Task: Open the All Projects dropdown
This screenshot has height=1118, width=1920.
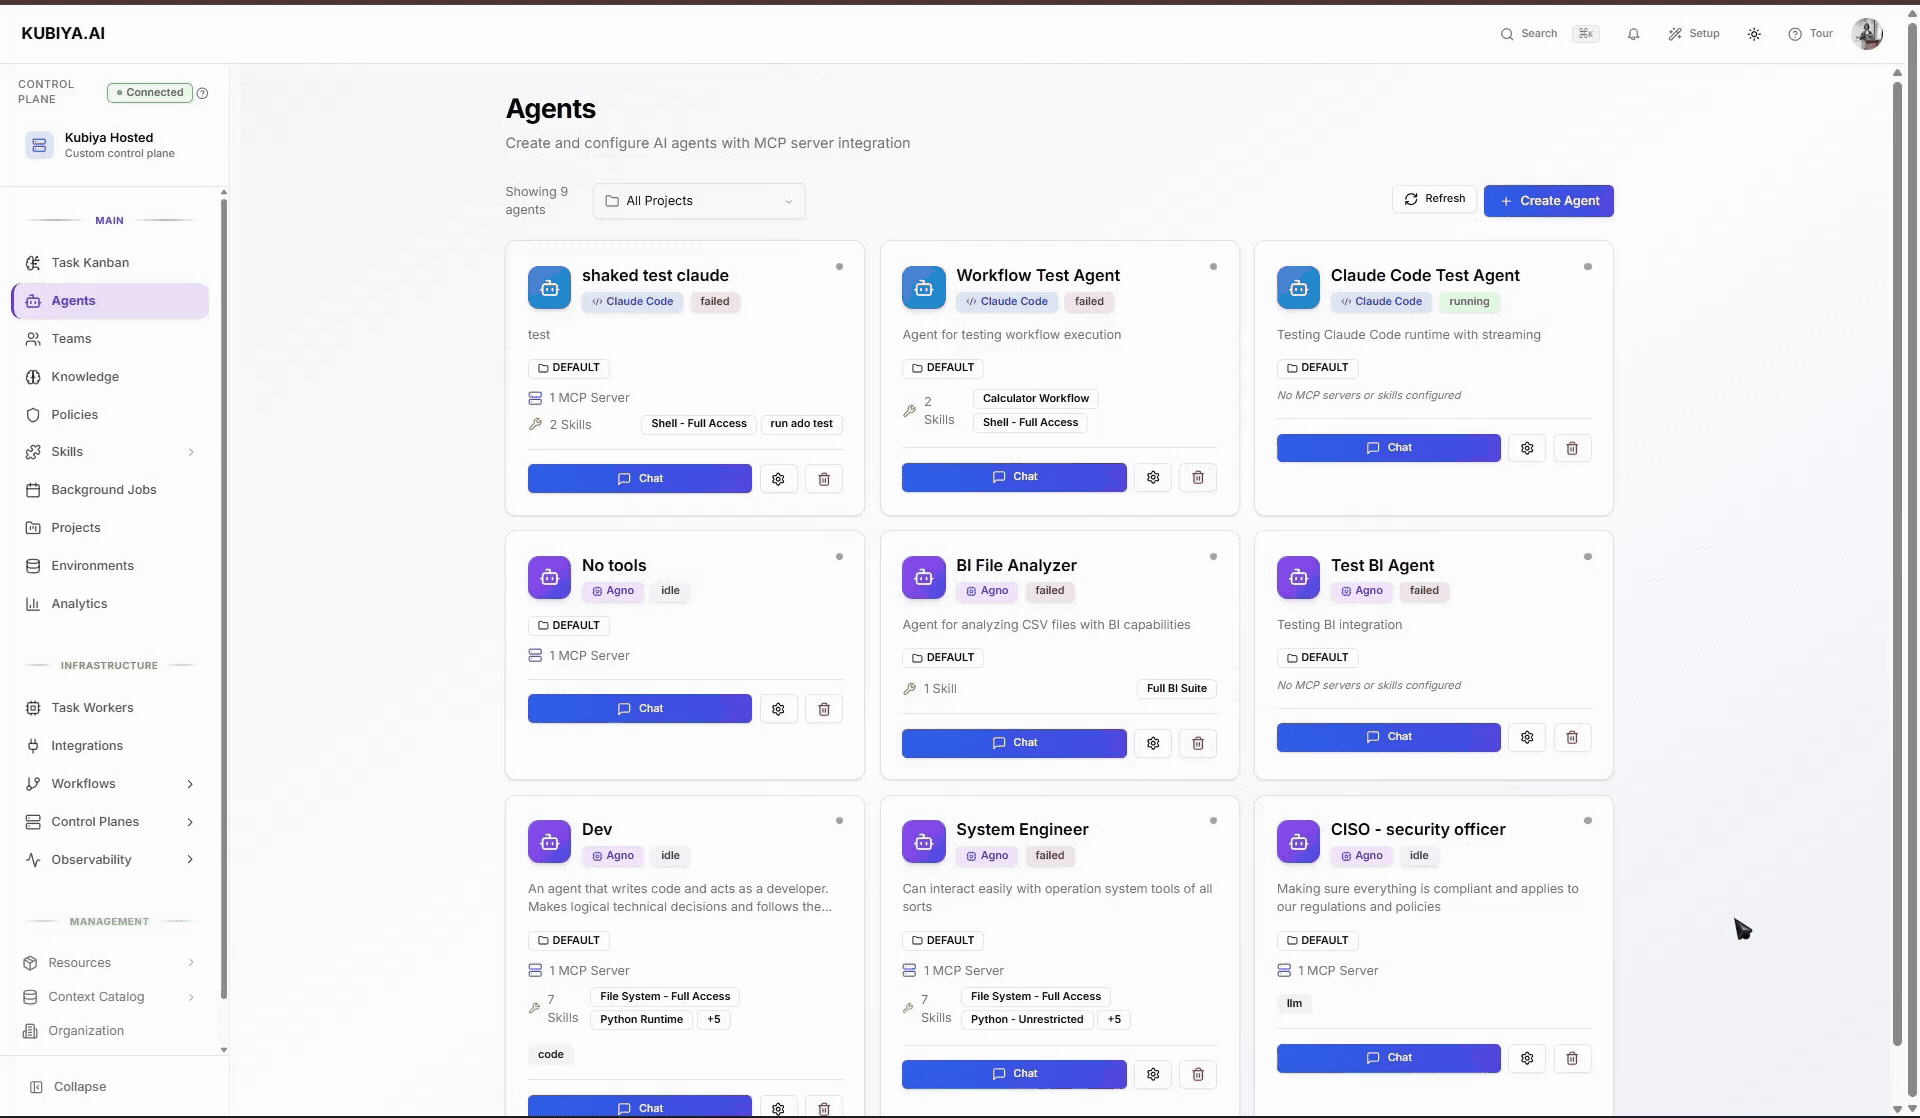Action: coord(698,200)
